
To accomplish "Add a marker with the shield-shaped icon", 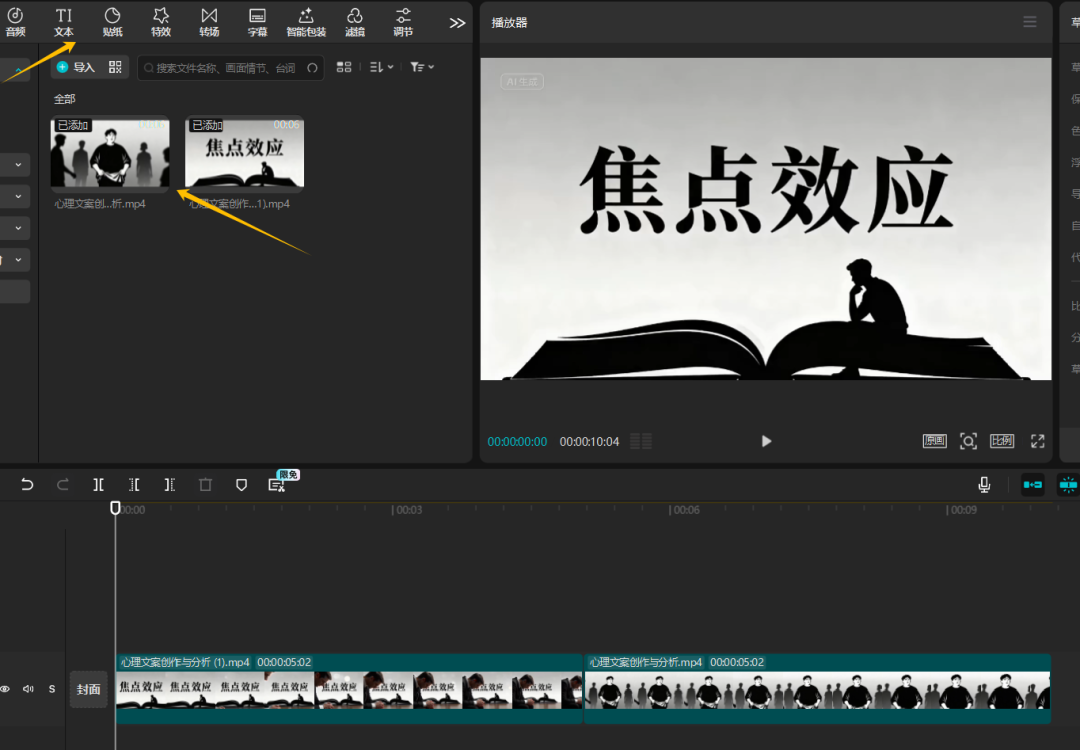I will tap(241, 484).
